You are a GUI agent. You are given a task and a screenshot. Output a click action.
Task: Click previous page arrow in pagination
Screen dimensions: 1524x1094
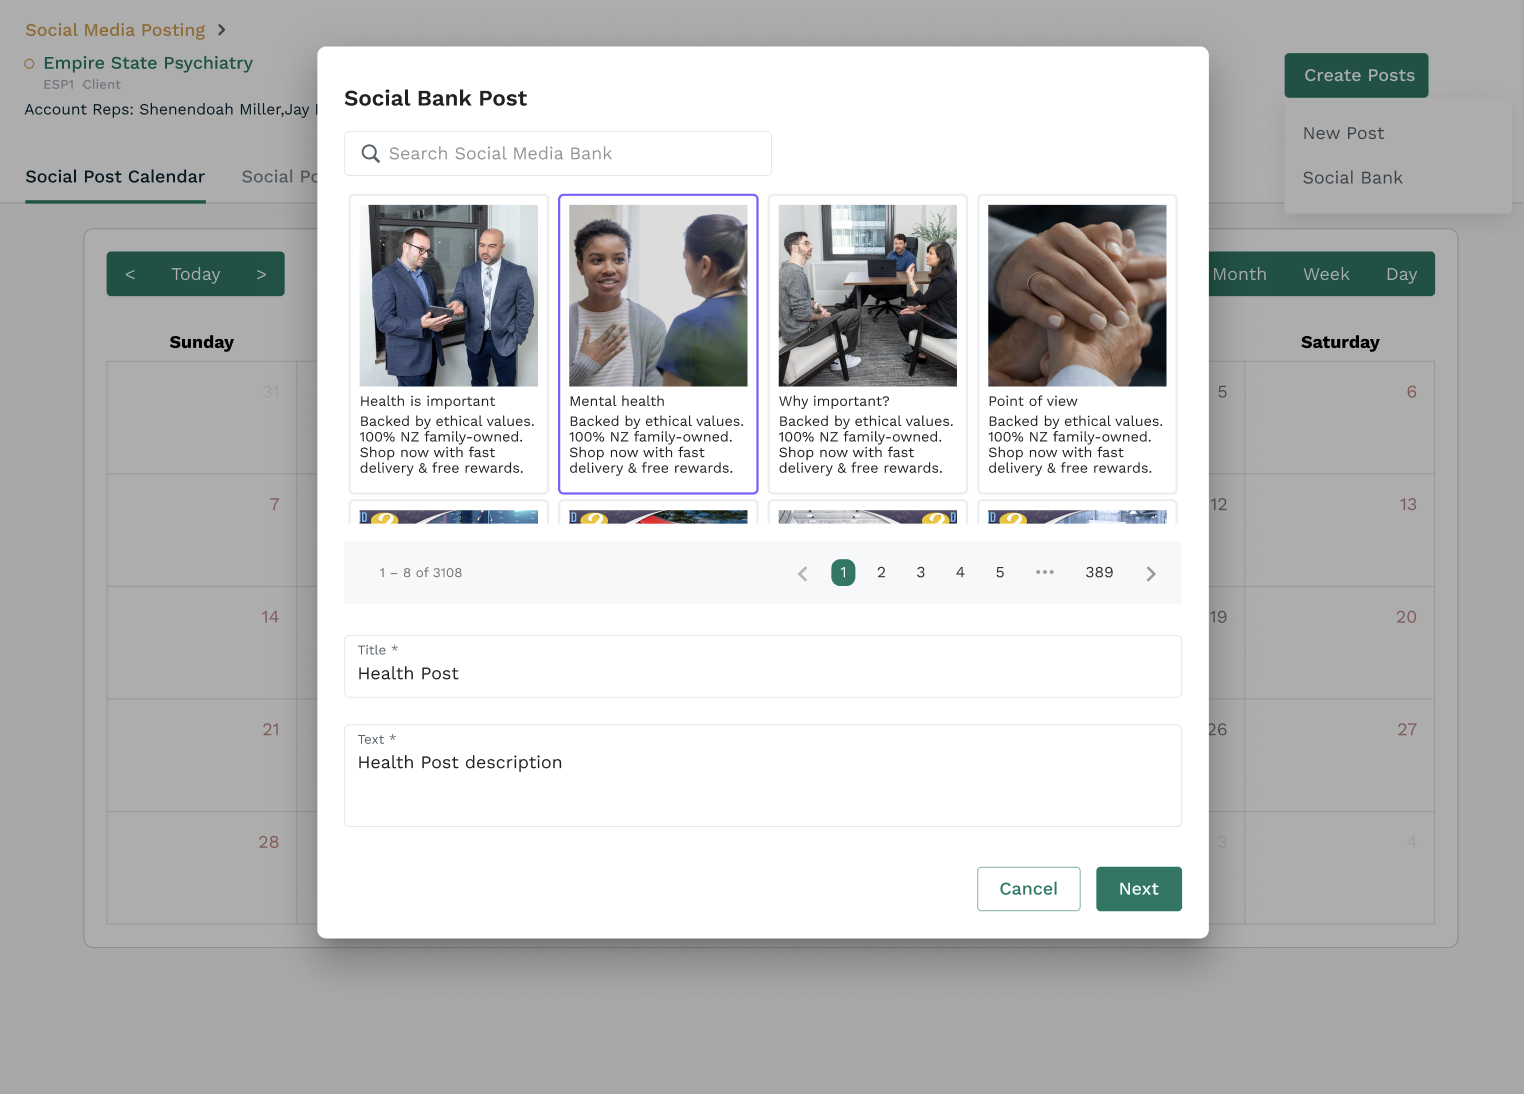(x=802, y=573)
